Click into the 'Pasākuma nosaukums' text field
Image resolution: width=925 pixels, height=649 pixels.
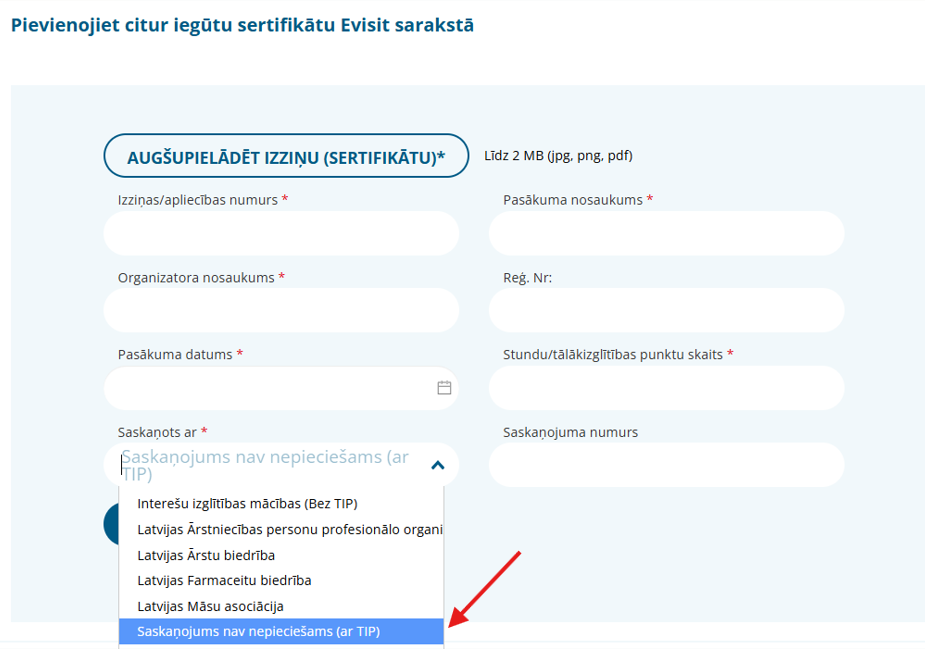click(x=666, y=233)
